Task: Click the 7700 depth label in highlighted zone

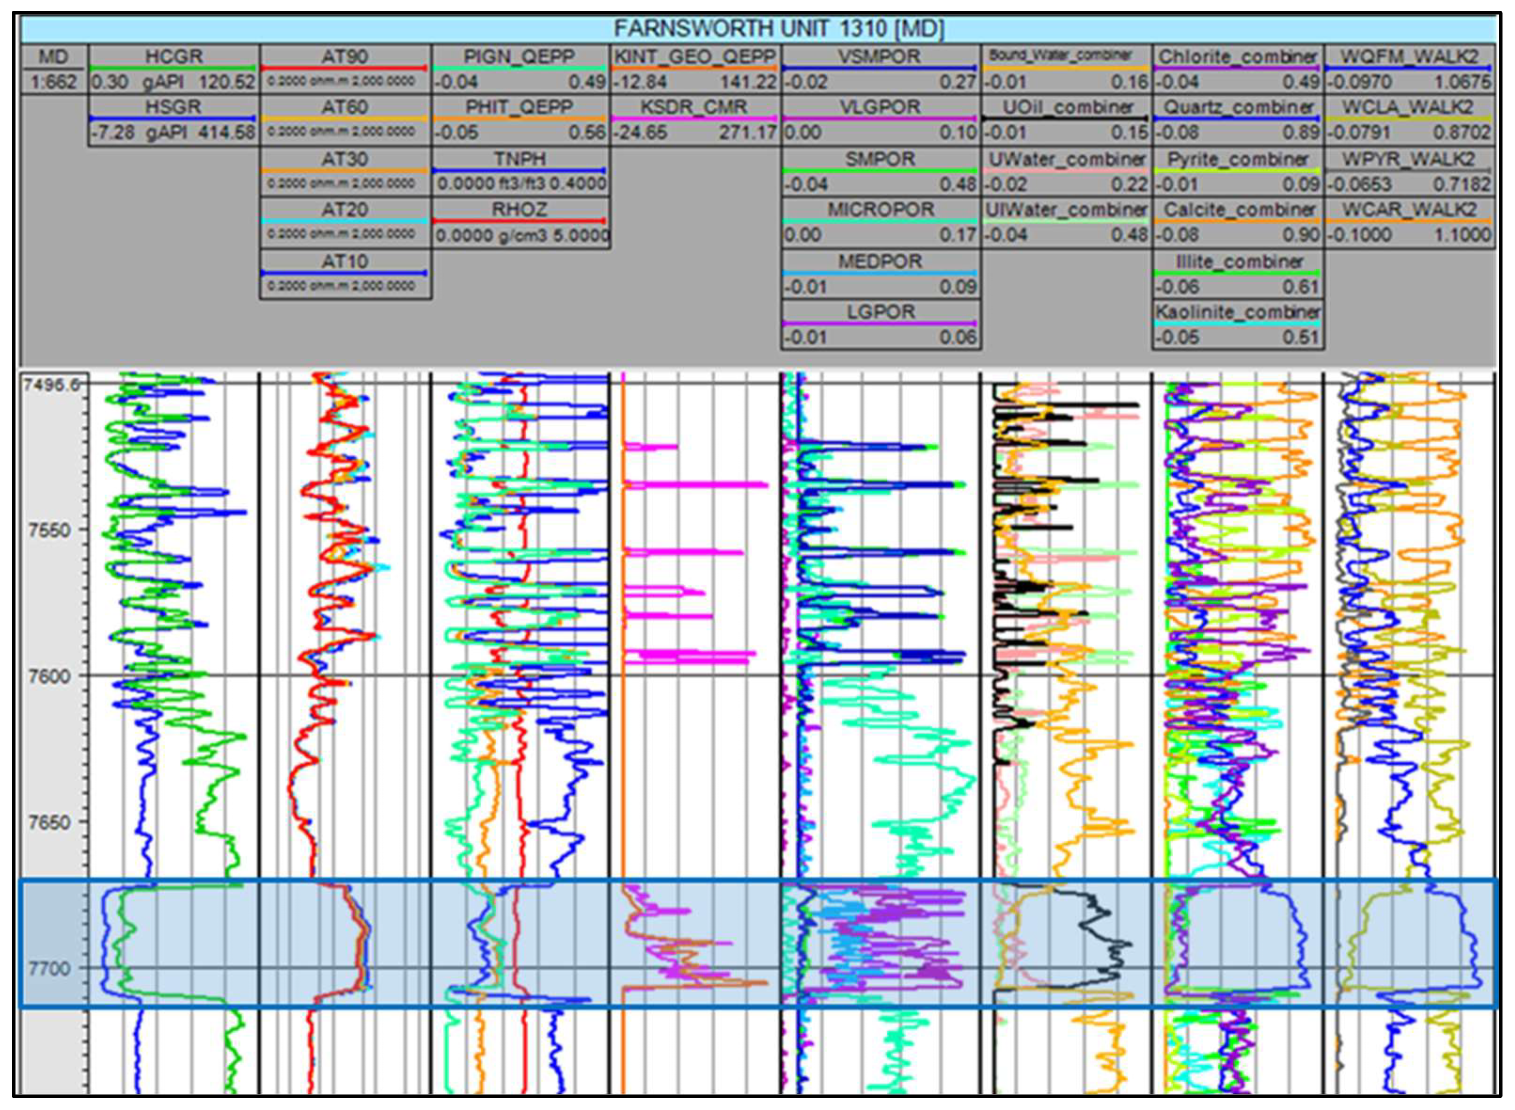Action: point(49,968)
